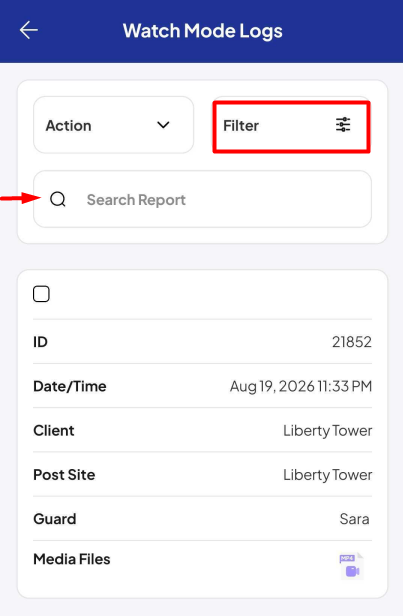The height and width of the screenshot is (616, 403).
Task: Open the Filter options button
Action: 291,126
